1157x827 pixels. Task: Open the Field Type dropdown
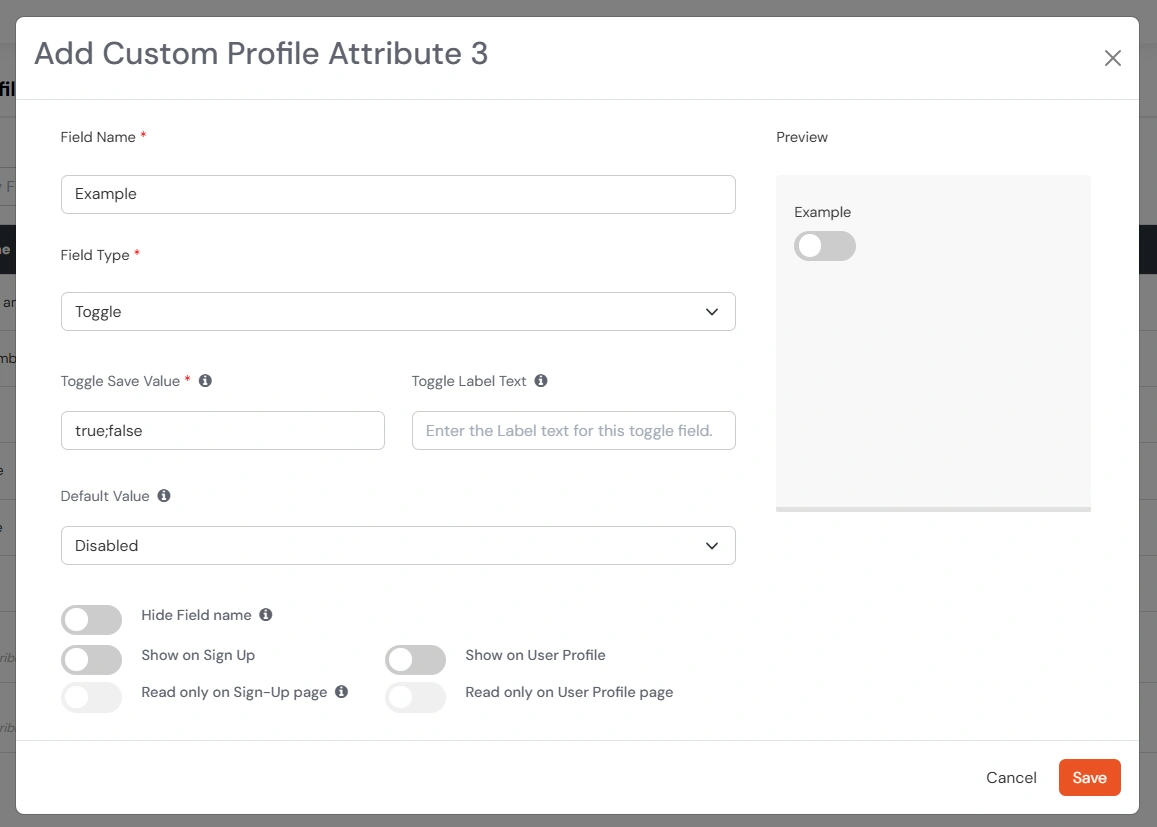(x=398, y=311)
